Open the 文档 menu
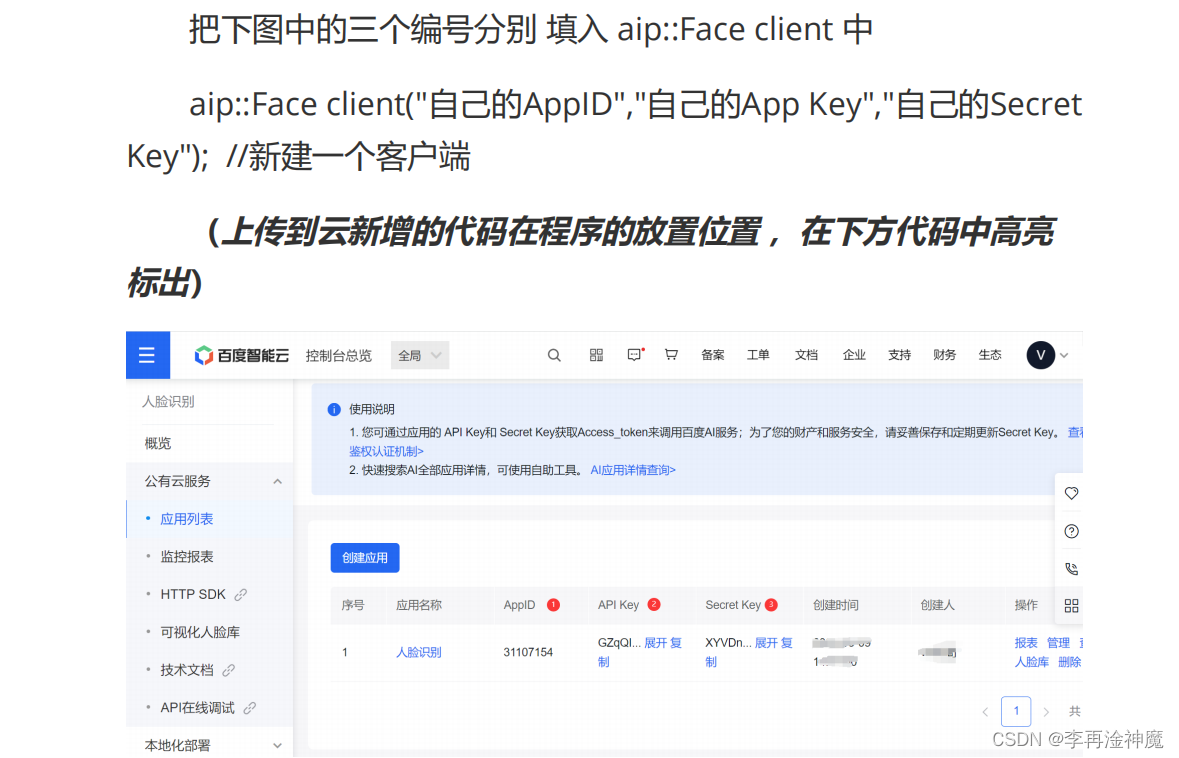This screenshot has width=1179, height=758. click(806, 355)
